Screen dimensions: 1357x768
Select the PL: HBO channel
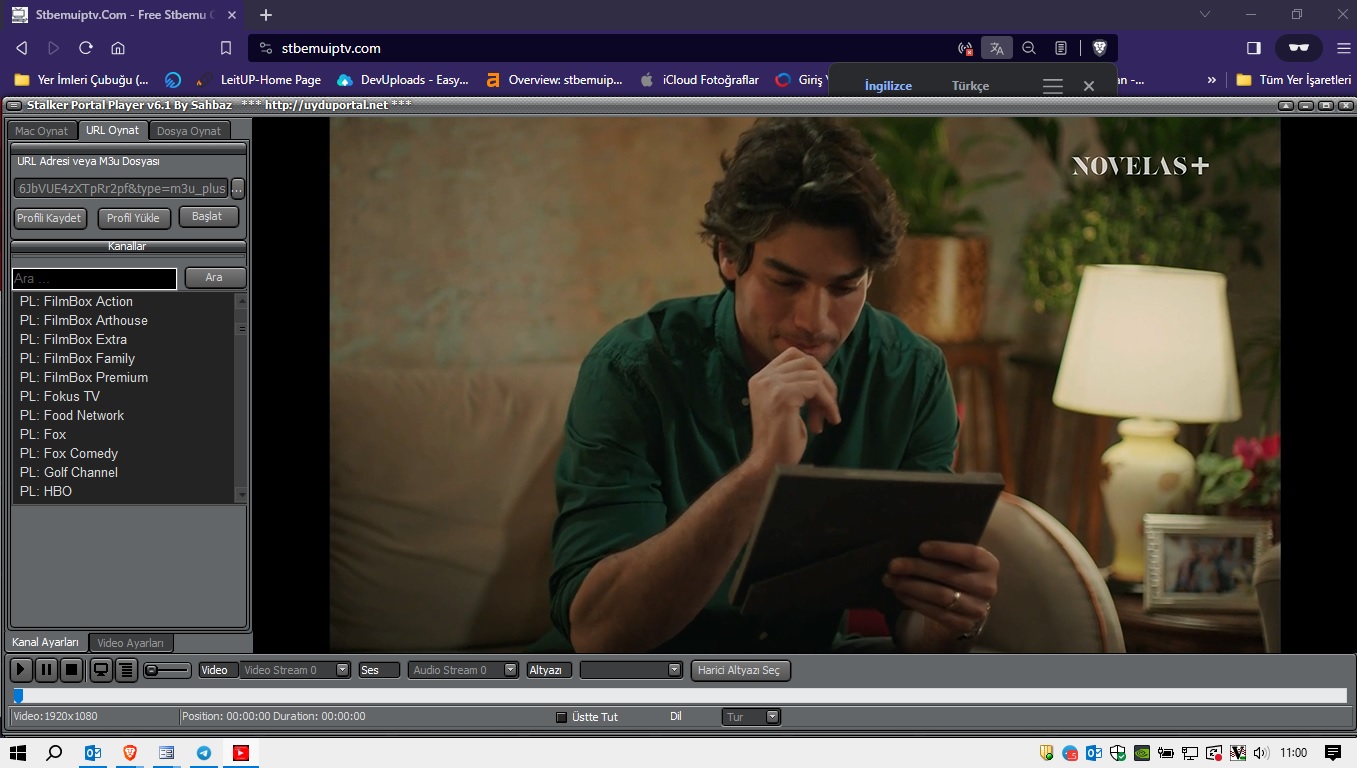point(124,491)
